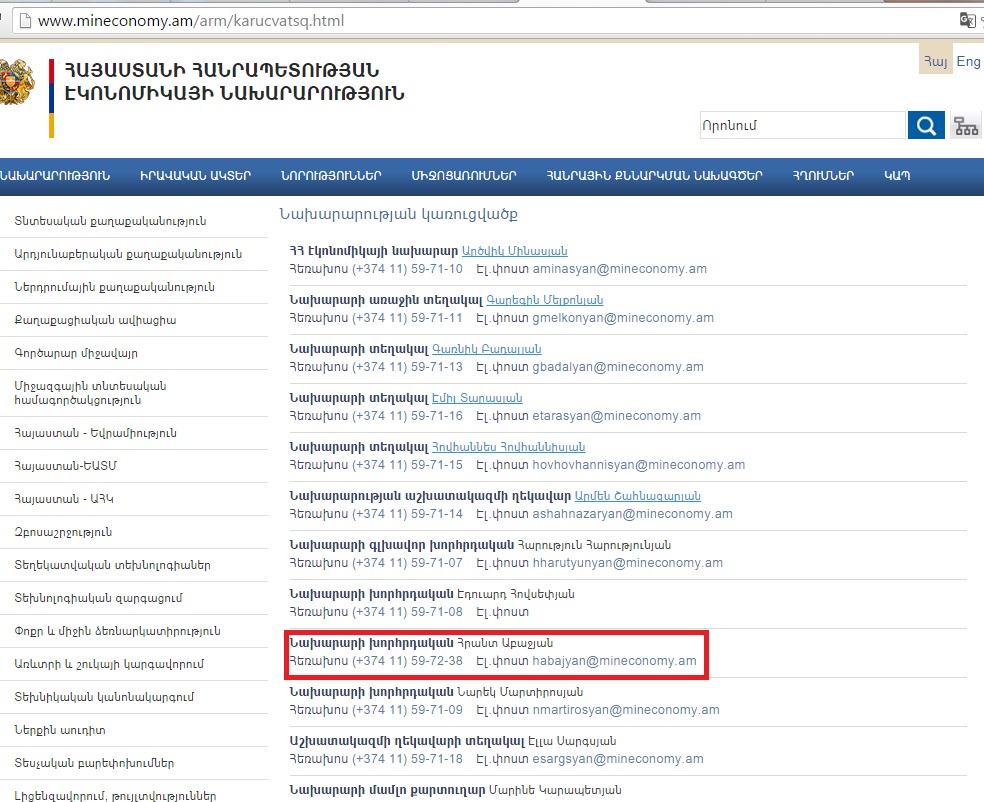Click the blue magnifier search button
Viewport: 984px width, 802px height.
tap(926, 126)
